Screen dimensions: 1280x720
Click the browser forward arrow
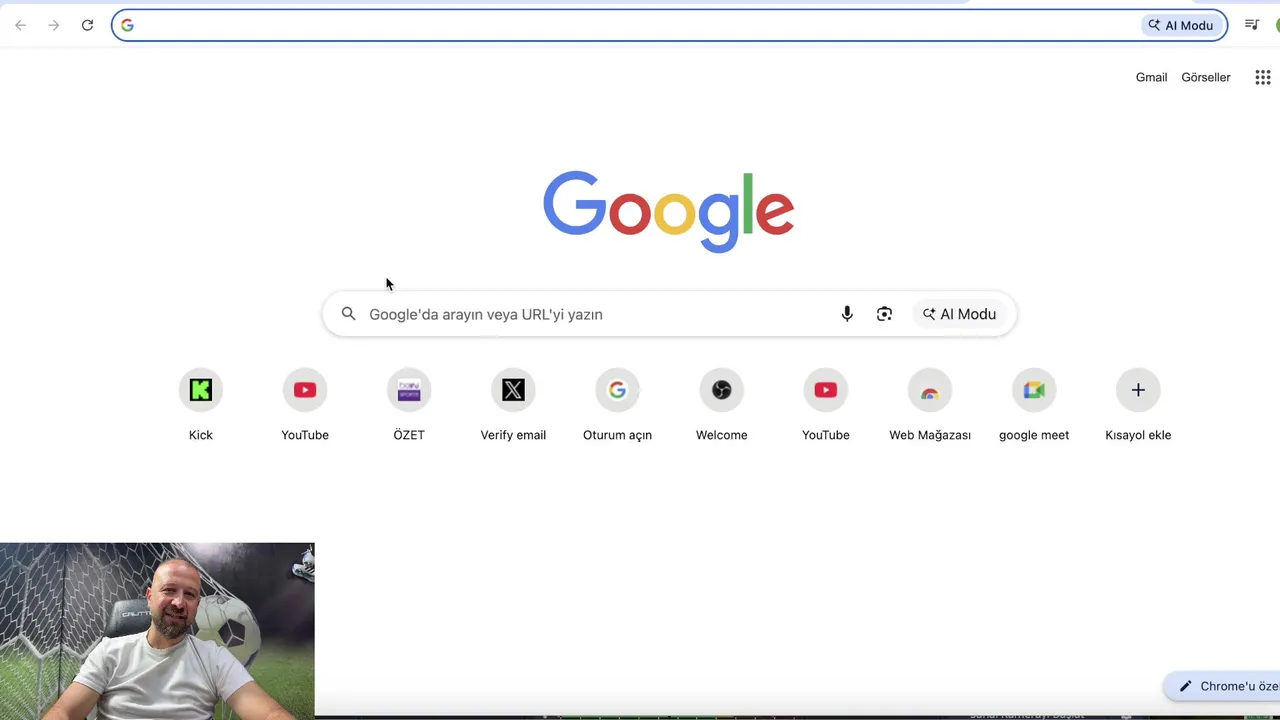[54, 25]
